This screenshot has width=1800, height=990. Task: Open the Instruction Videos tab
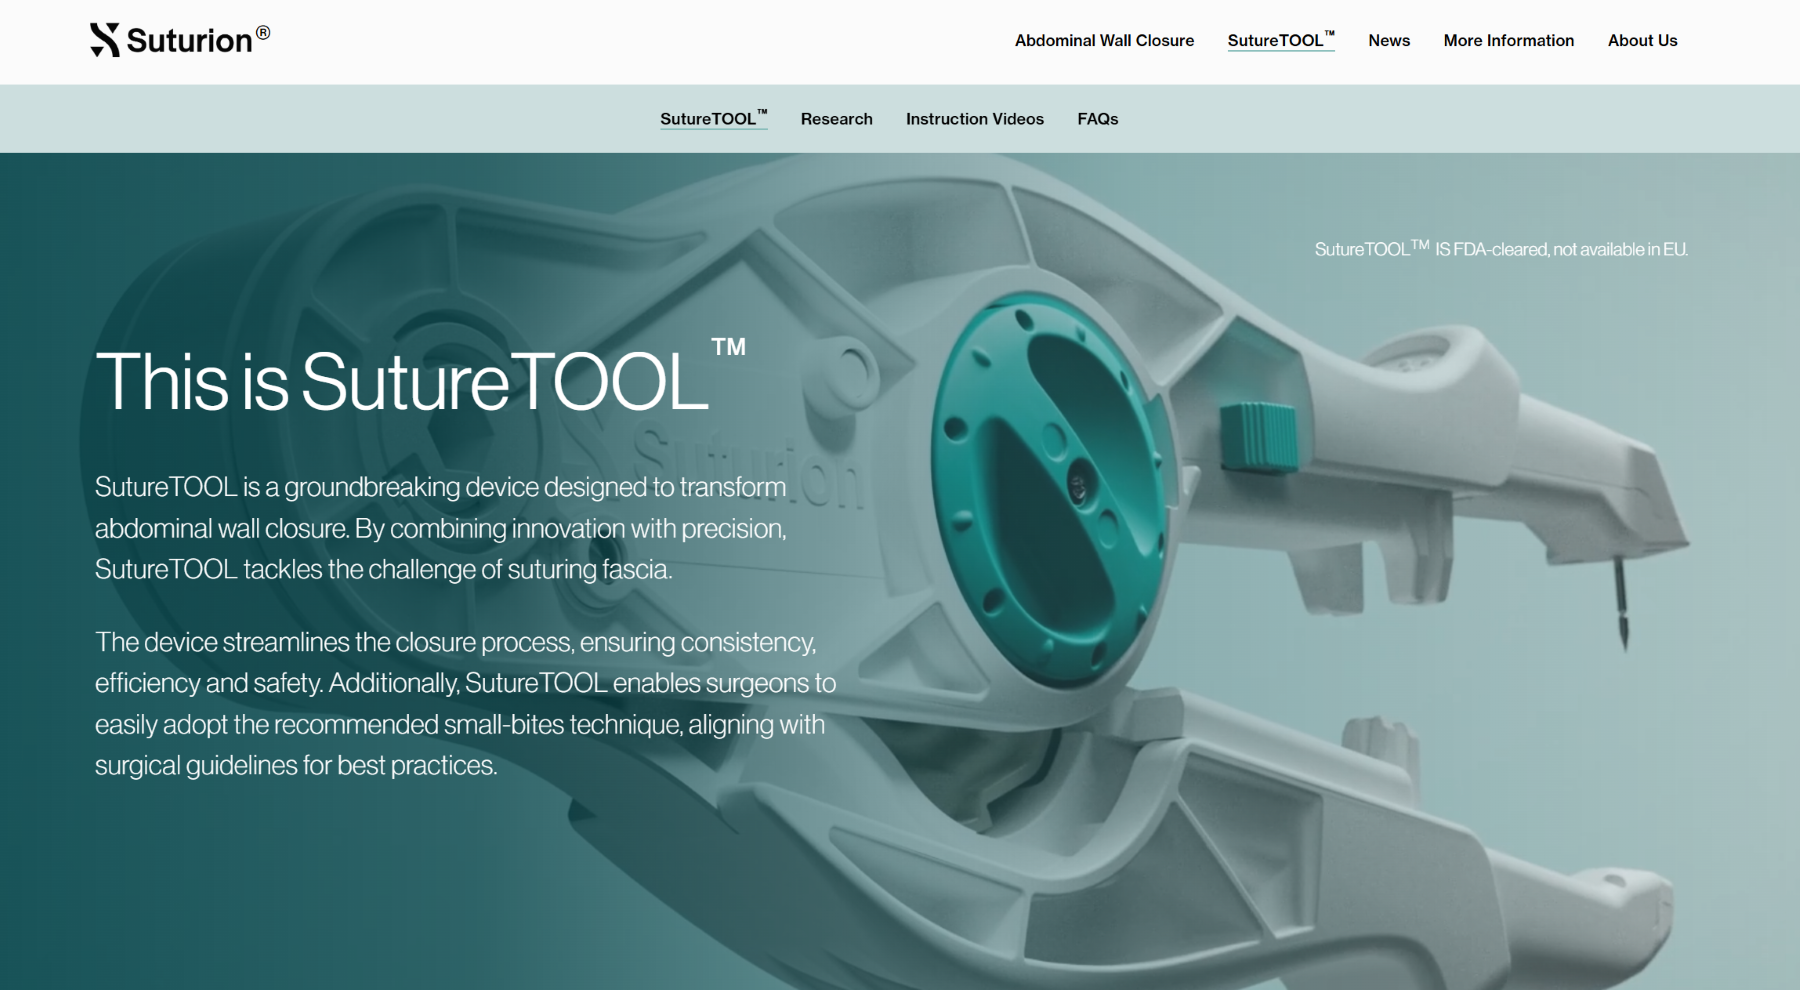pos(974,119)
